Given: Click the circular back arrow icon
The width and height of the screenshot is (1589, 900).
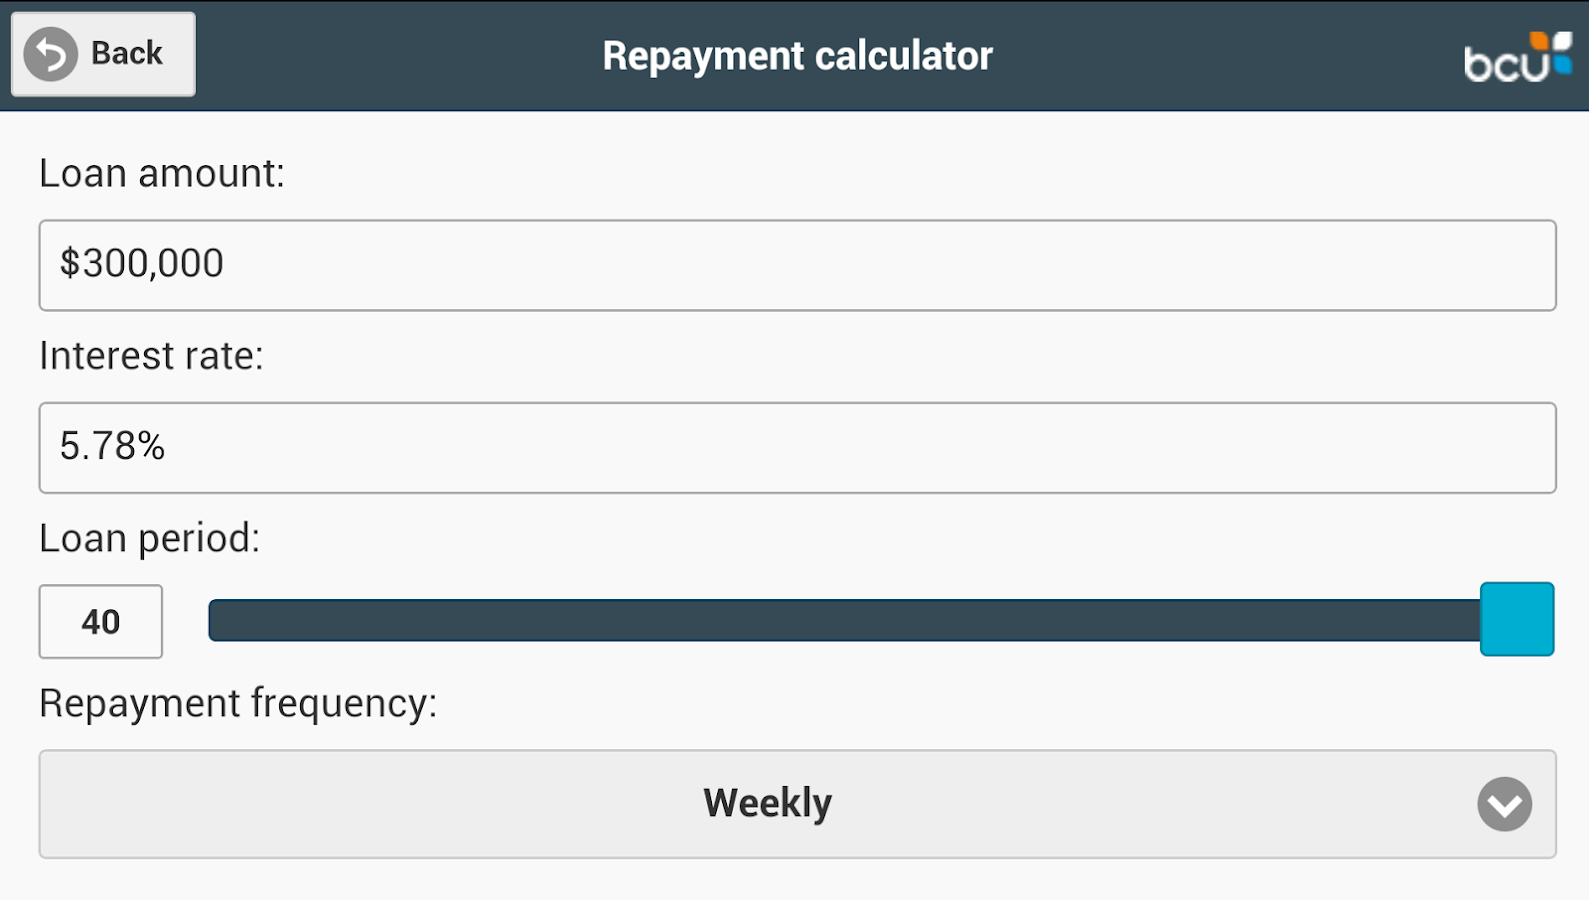Looking at the screenshot, I should click(50, 54).
